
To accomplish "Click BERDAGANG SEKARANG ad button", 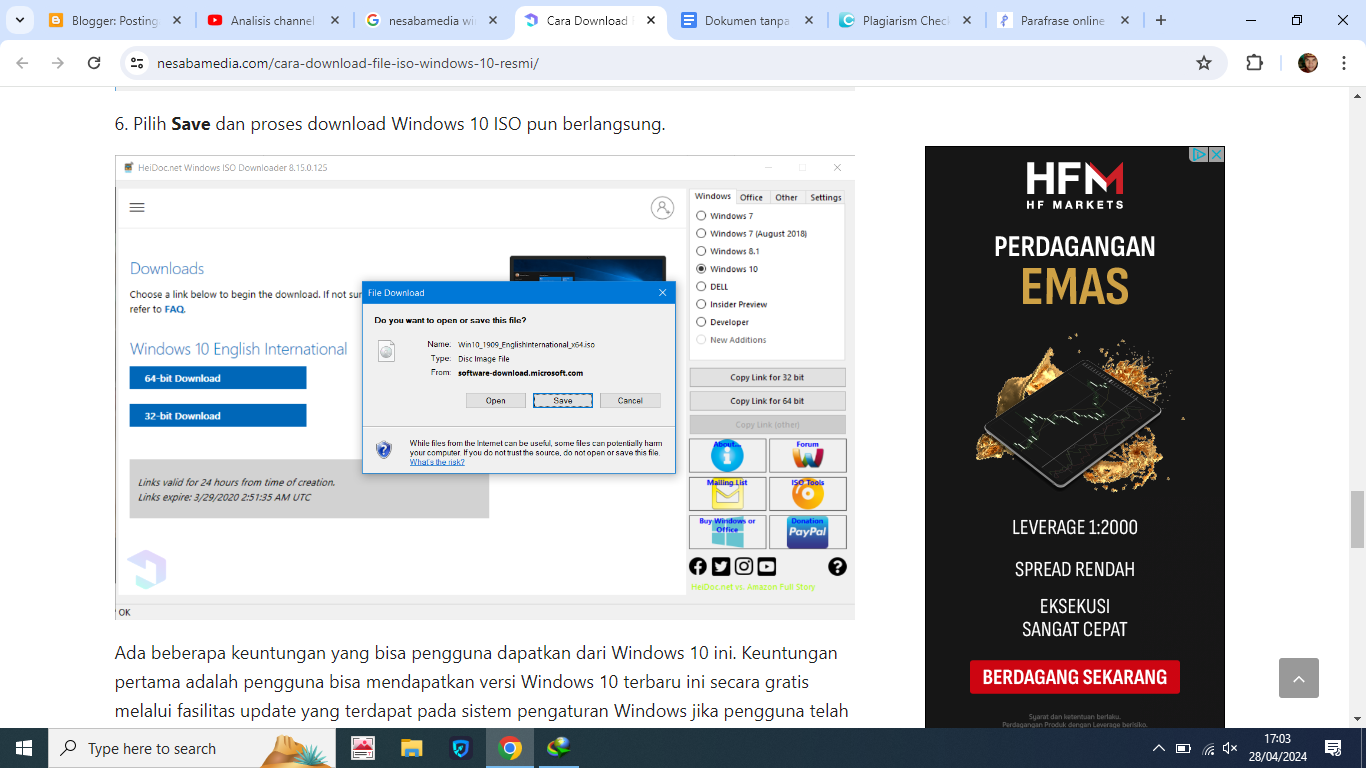I will pos(1075,677).
